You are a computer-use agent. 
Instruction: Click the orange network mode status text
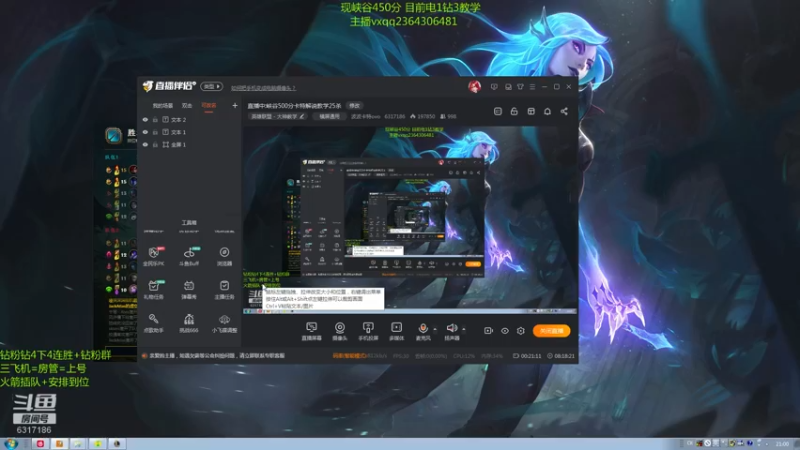tap(348, 356)
